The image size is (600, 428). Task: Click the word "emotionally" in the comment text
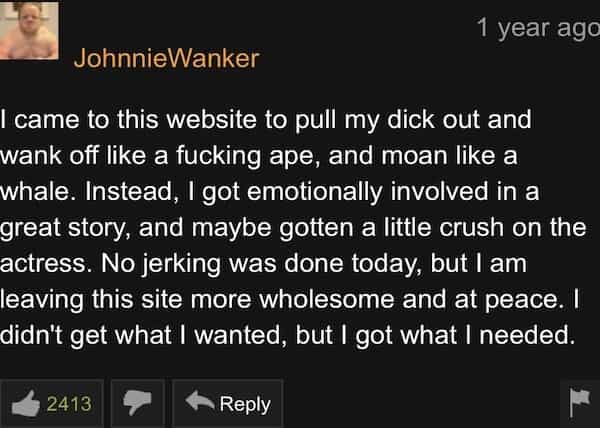tap(315, 193)
